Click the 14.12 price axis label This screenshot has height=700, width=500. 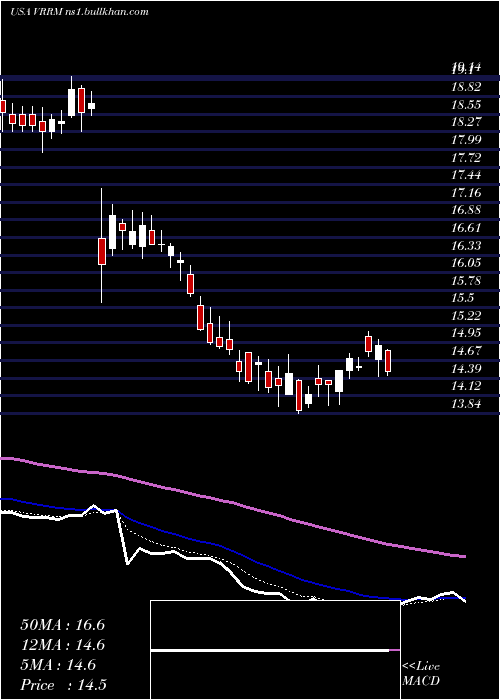467,386
